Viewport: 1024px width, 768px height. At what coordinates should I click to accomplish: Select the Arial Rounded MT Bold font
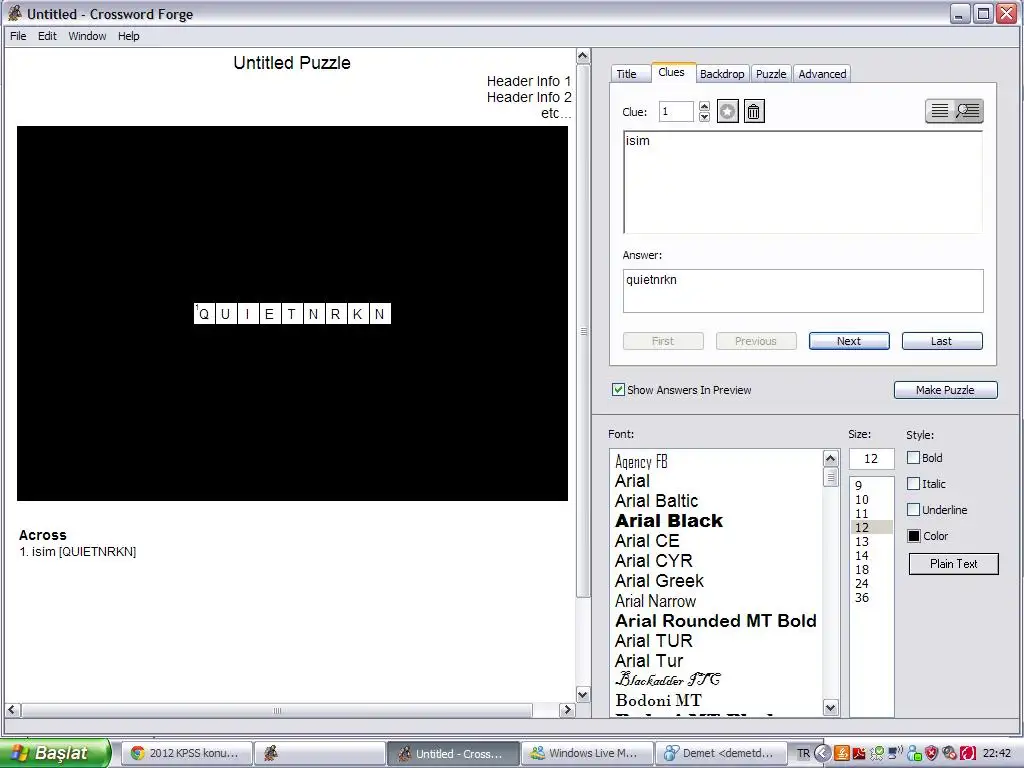coord(716,620)
